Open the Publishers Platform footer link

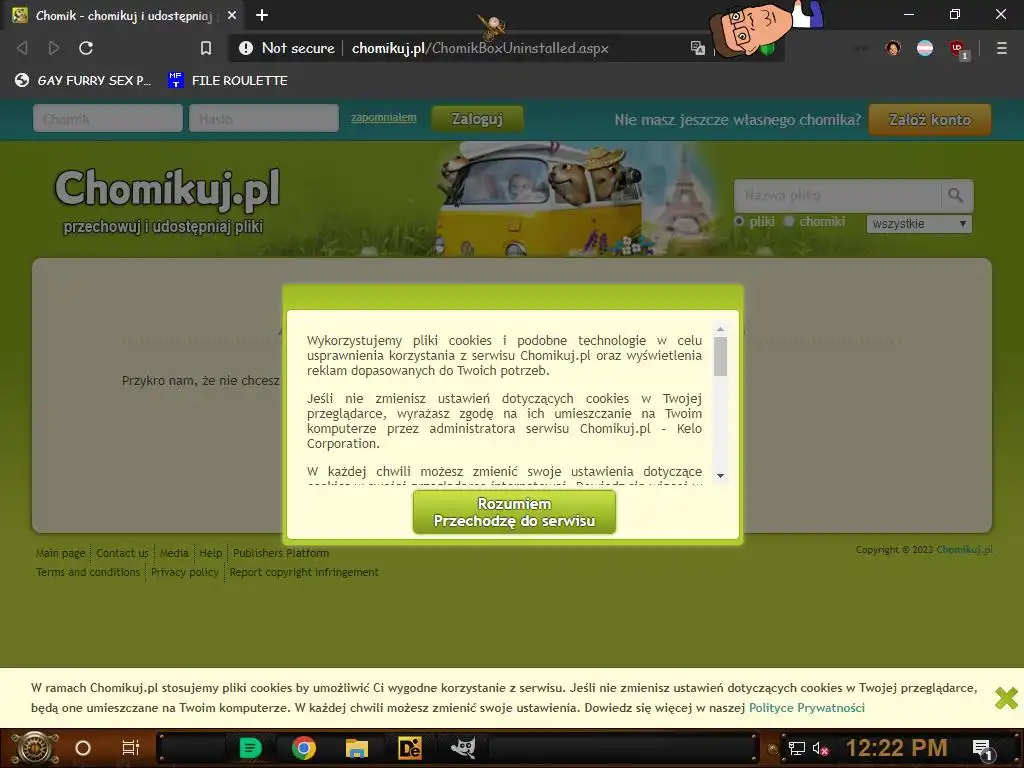coord(281,553)
